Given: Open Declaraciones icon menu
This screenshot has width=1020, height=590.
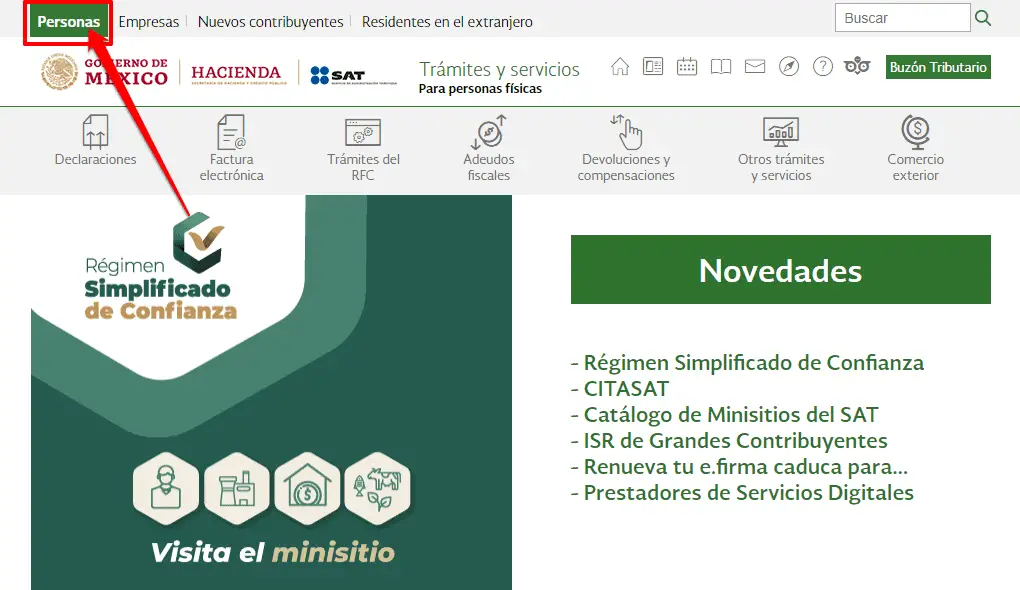Looking at the screenshot, I should tap(96, 141).
